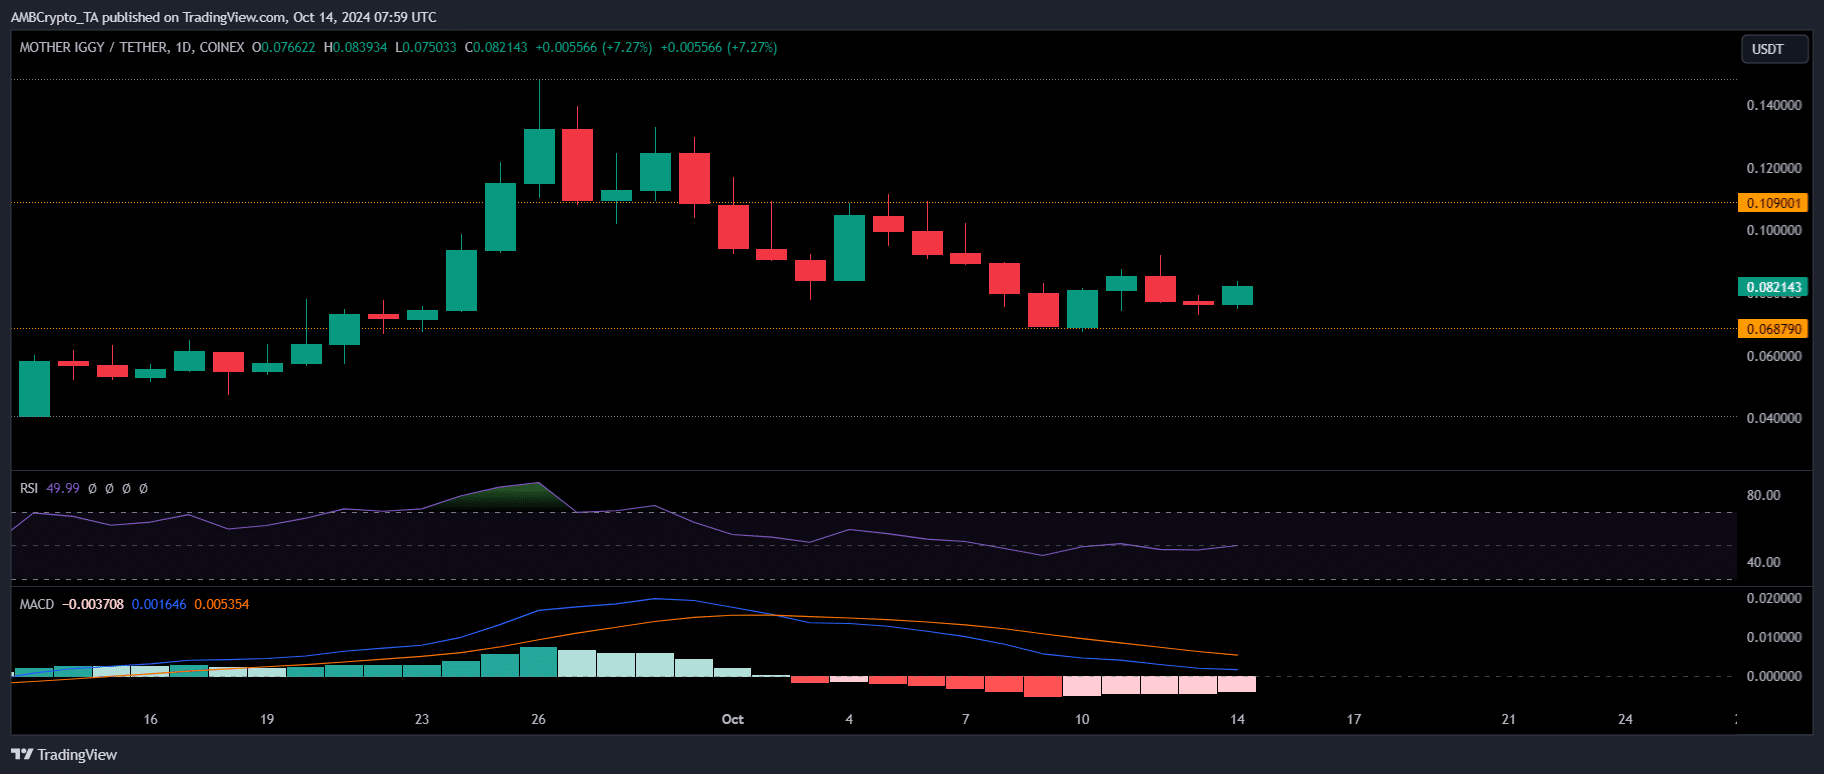Click the TradingView logo
This screenshot has width=1824, height=774.
pos(64,755)
